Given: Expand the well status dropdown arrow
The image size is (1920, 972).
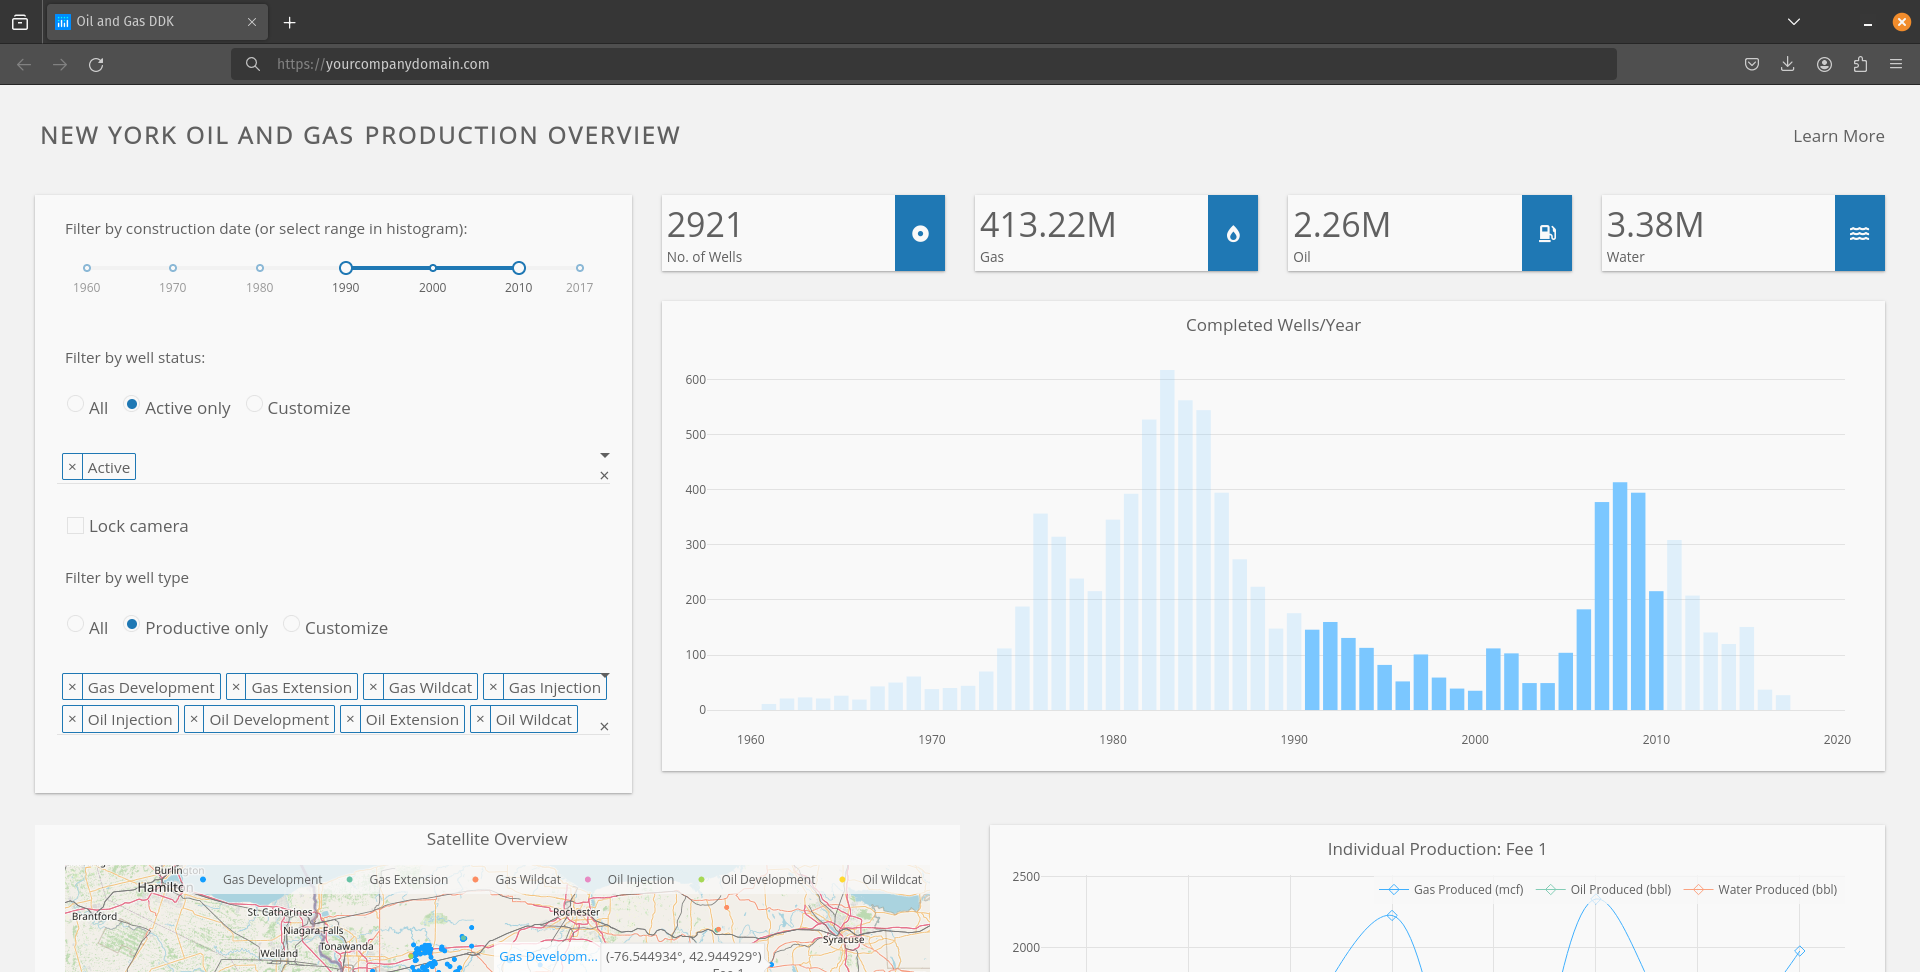Looking at the screenshot, I should (x=604, y=455).
